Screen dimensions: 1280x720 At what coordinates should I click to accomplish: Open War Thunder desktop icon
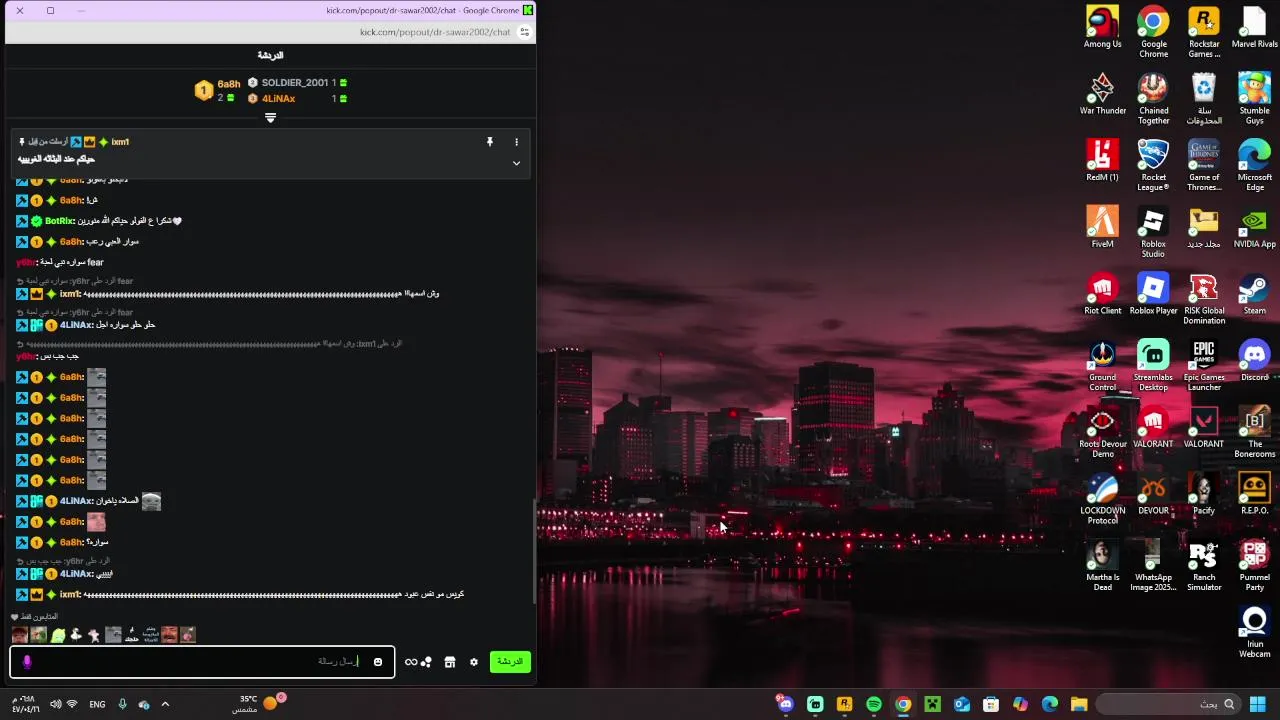pos(1103,94)
